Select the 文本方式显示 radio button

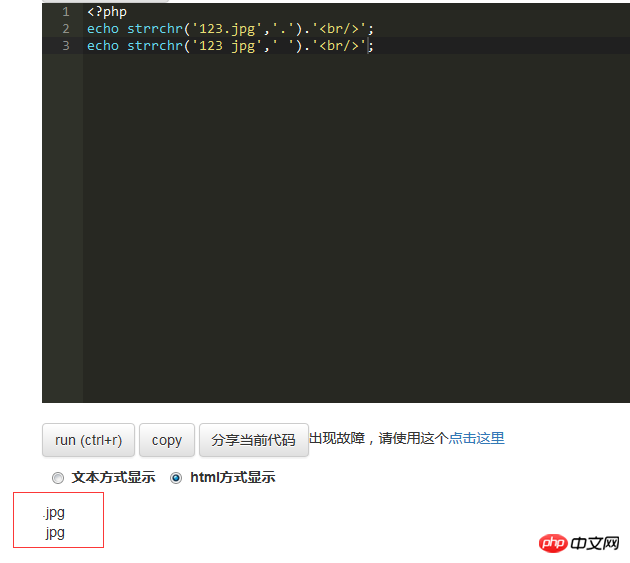pyautogui.click(x=58, y=478)
